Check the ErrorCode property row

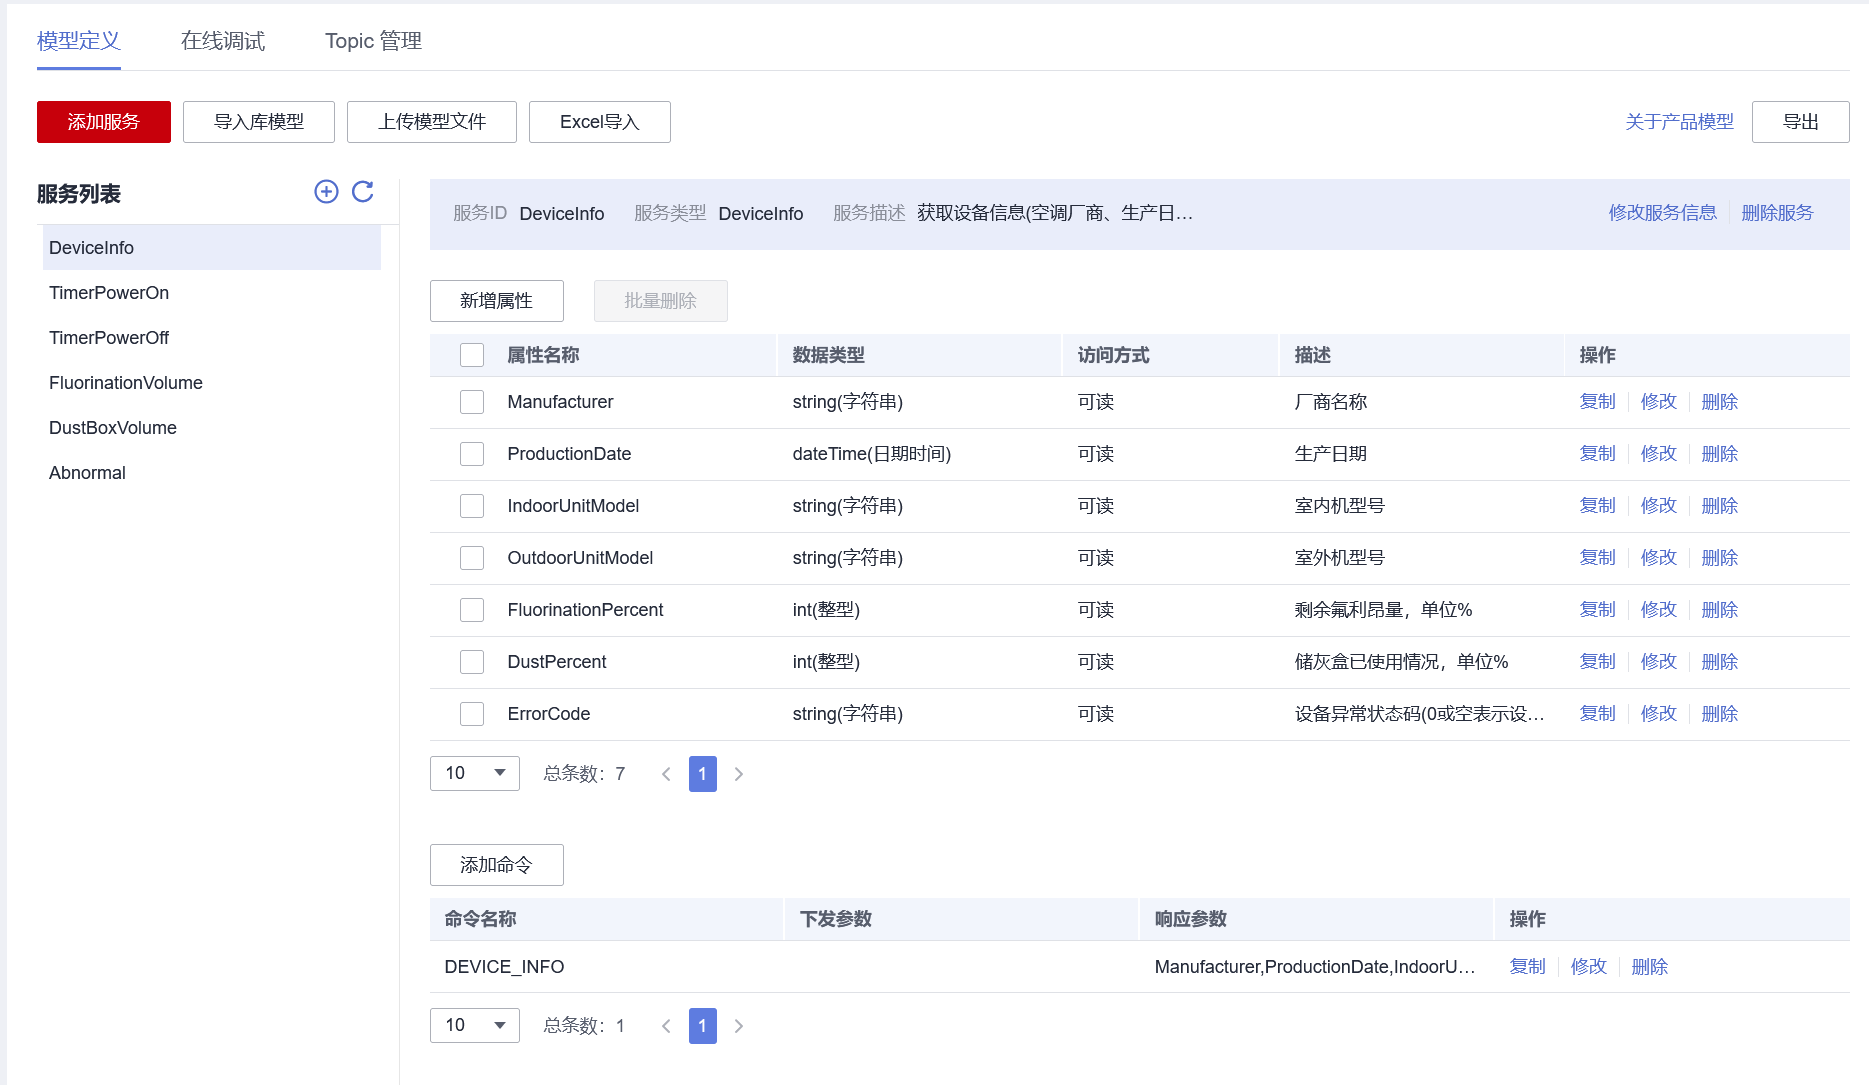click(x=471, y=713)
